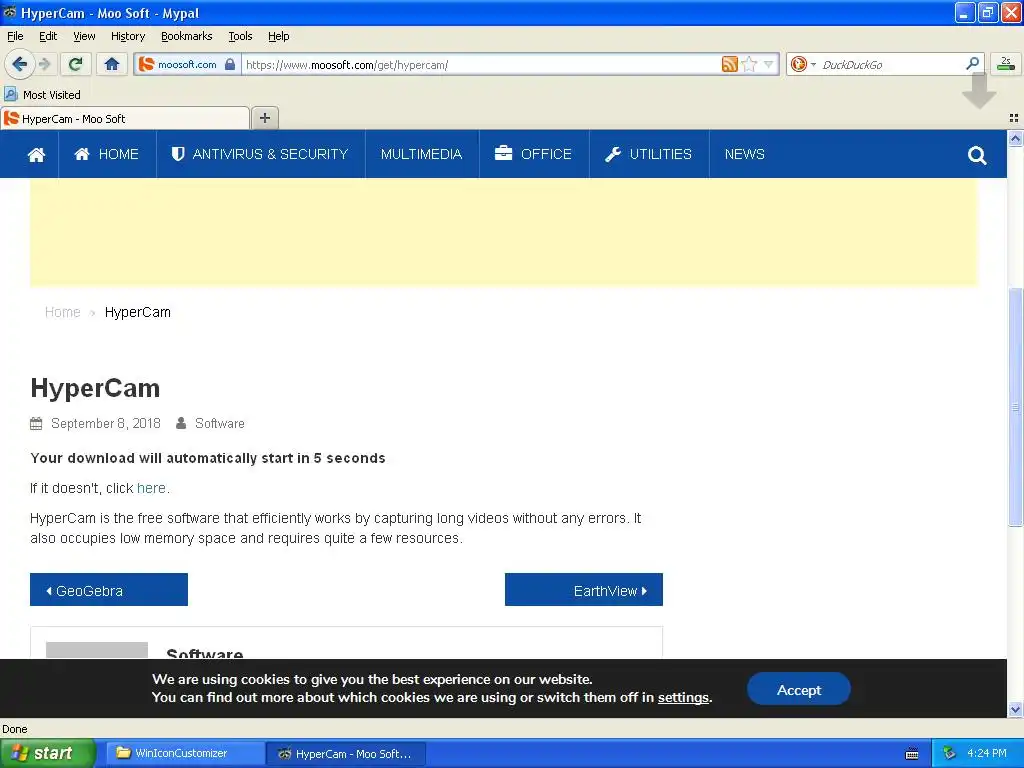Open the Help menu
The height and width of the screenshot is (768, 1024).
click(x=278, y=36)
